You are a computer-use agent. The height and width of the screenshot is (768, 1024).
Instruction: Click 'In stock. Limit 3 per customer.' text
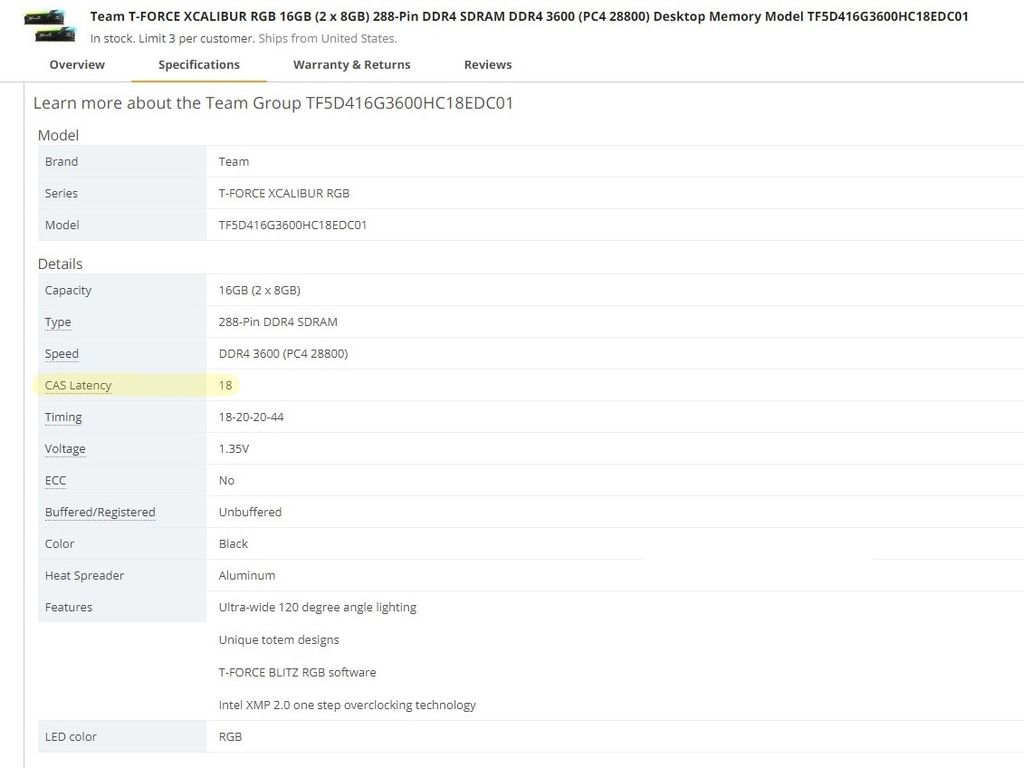pyautogui.click(x=172, y=39)
